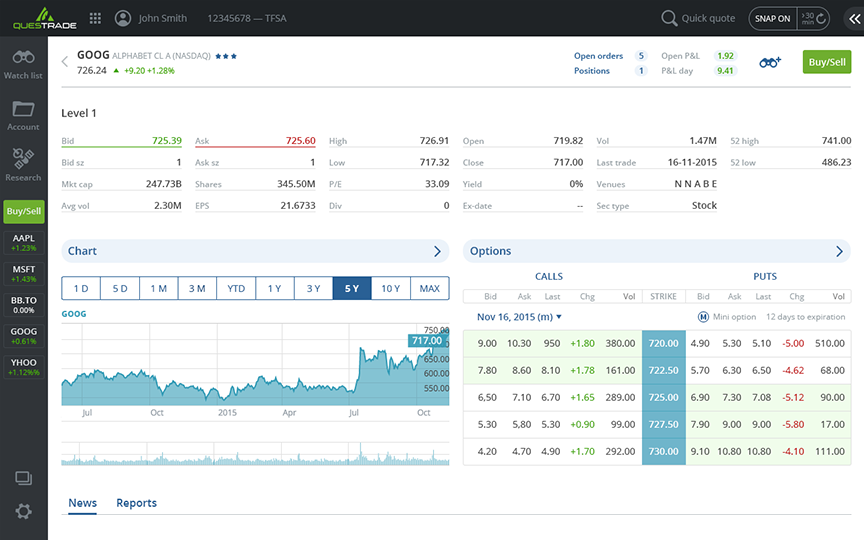Click the 52 high value 741.00

(836, 141)
